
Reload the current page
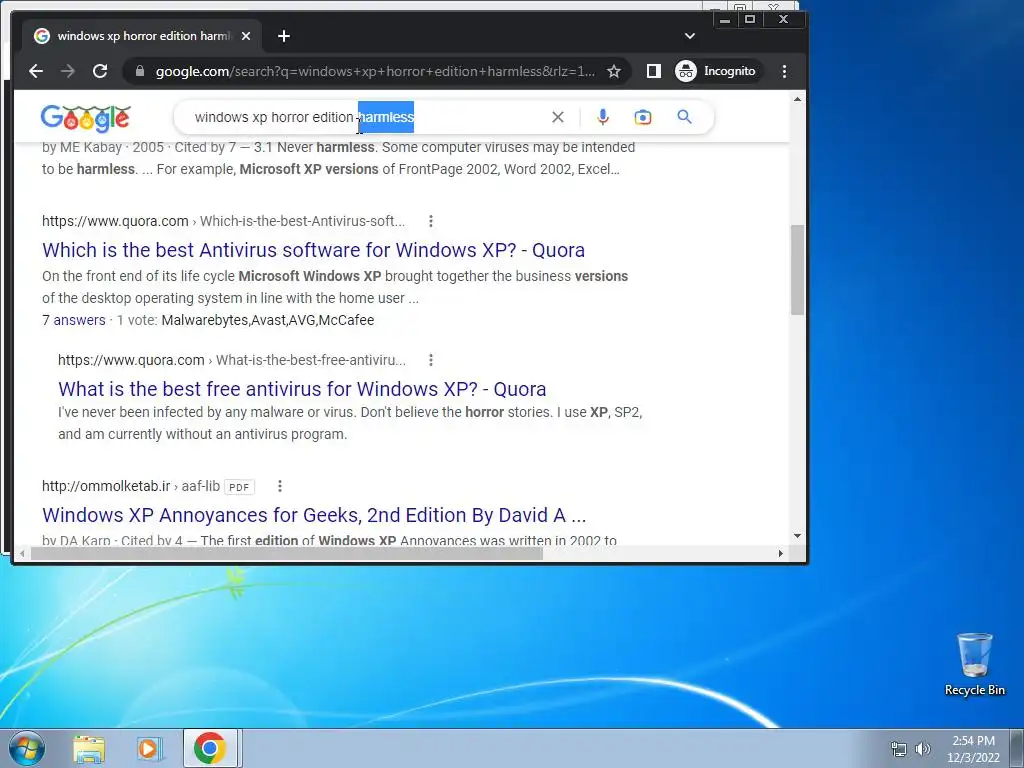point(100,71)
